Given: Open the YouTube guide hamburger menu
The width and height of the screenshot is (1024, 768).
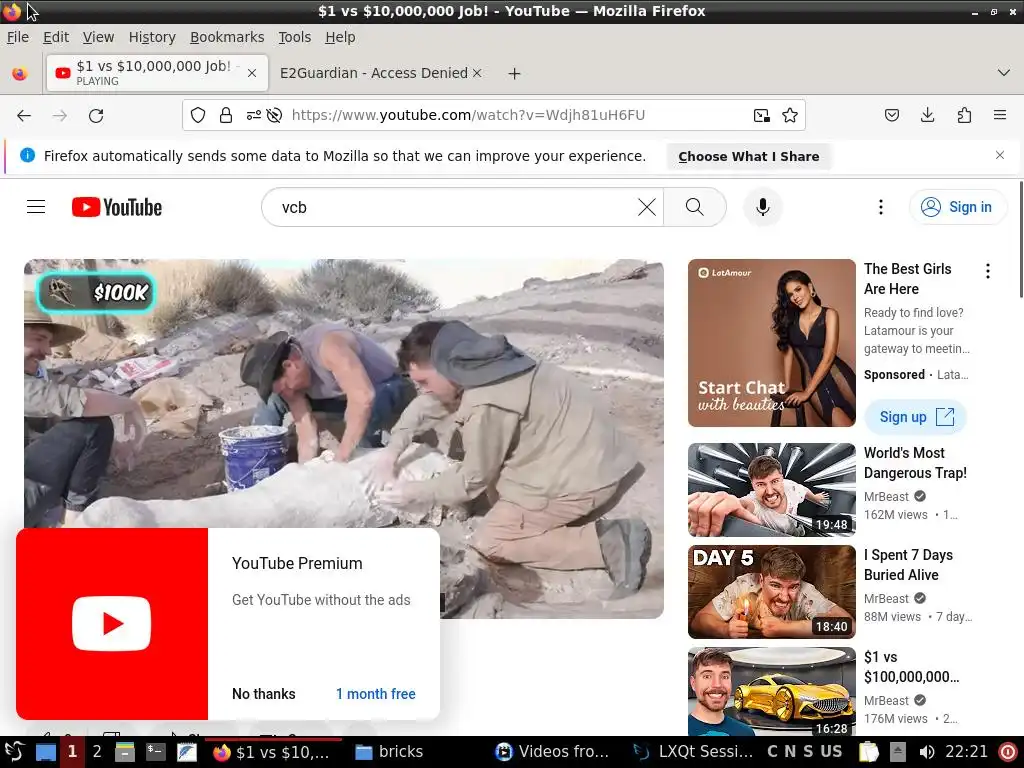Looking at the screenshot, I should (36, 207).
